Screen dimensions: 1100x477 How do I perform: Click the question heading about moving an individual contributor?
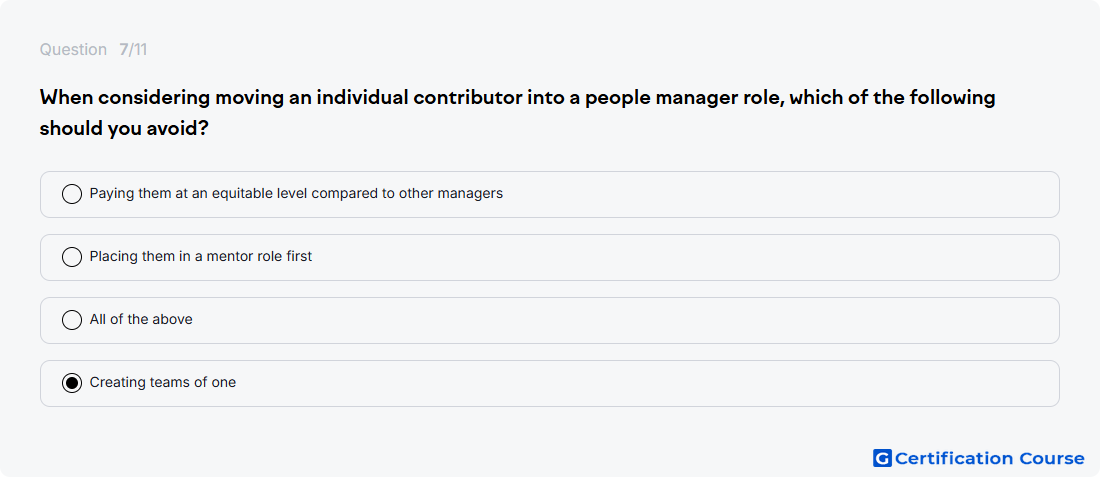point(518,113)
